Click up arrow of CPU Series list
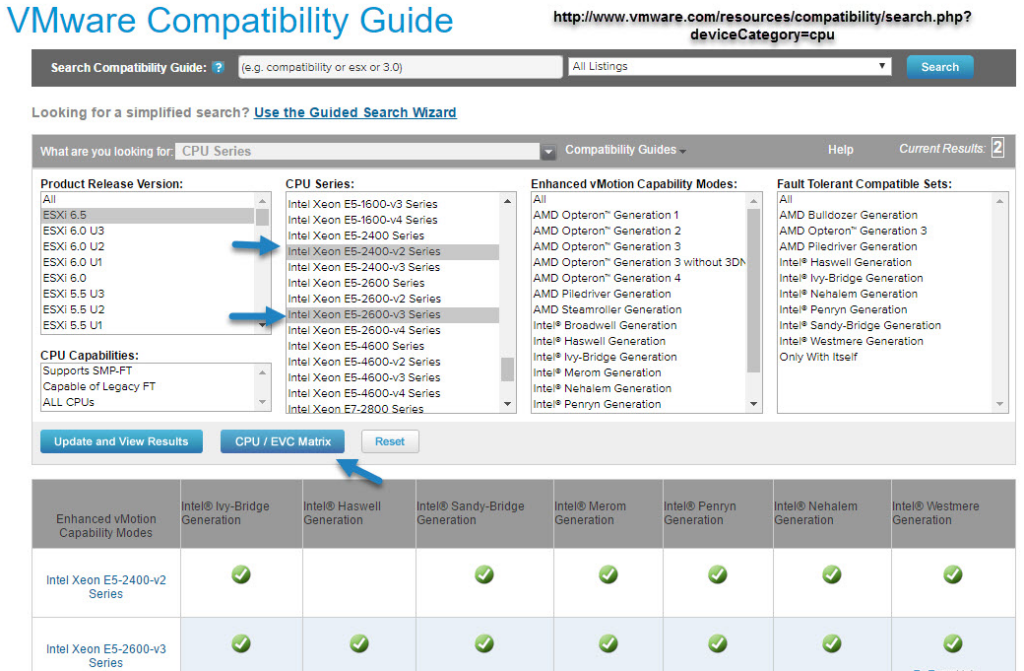The width and height of the screenshot is (1024, 671). [x=507, y=201]
